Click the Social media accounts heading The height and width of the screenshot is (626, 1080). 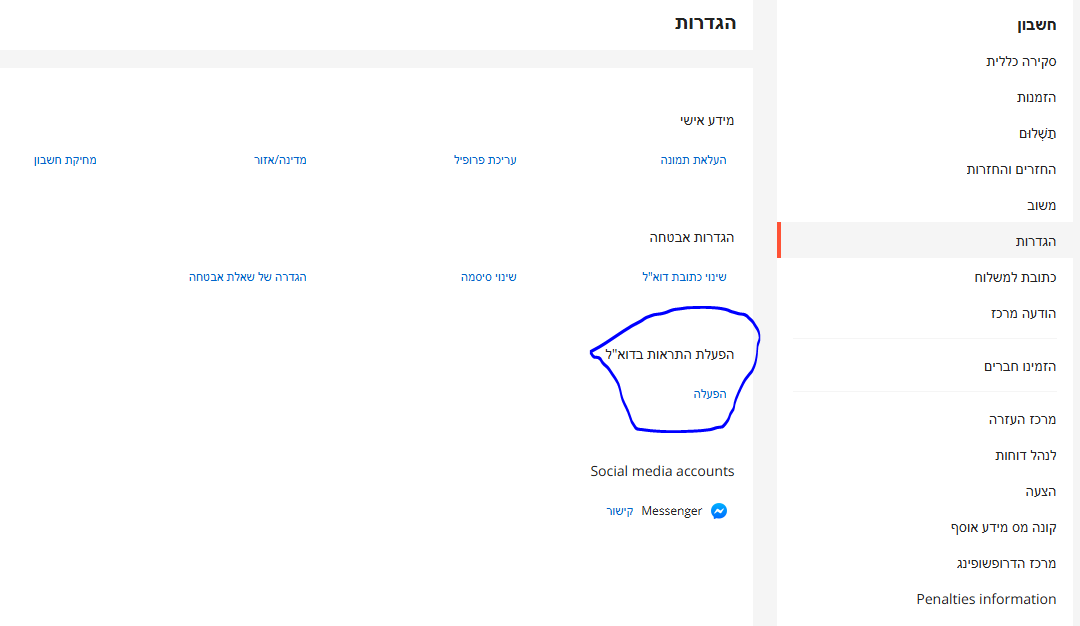[662, 471]
